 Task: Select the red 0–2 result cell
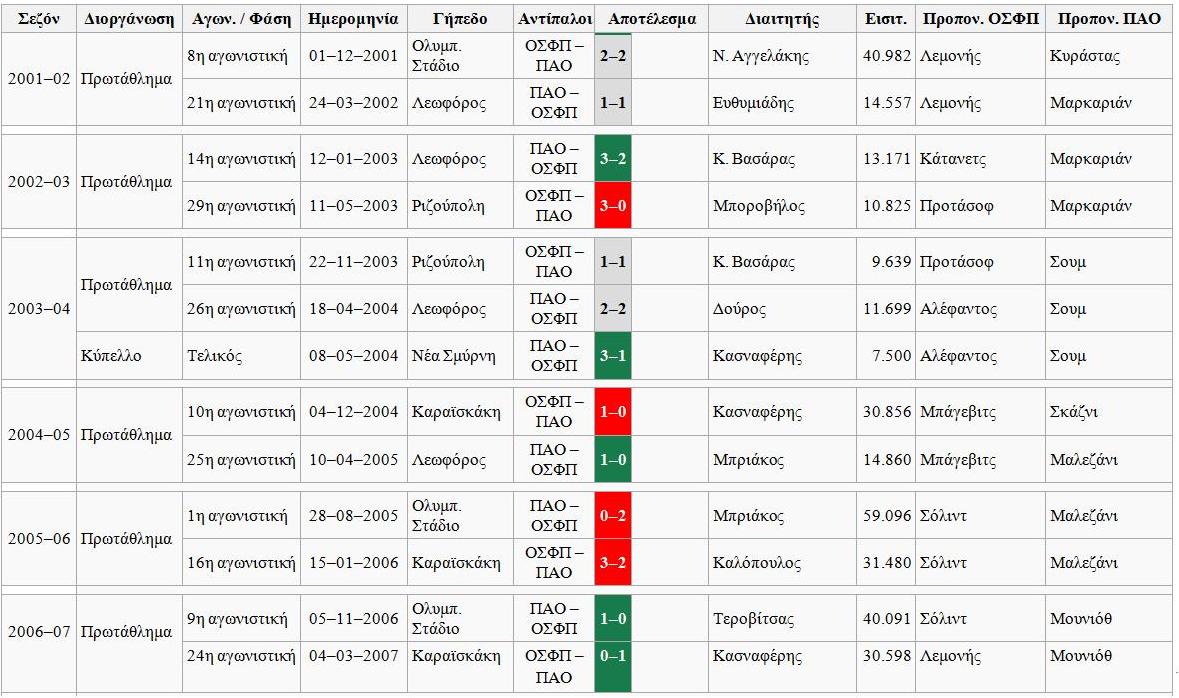[613, 516]
